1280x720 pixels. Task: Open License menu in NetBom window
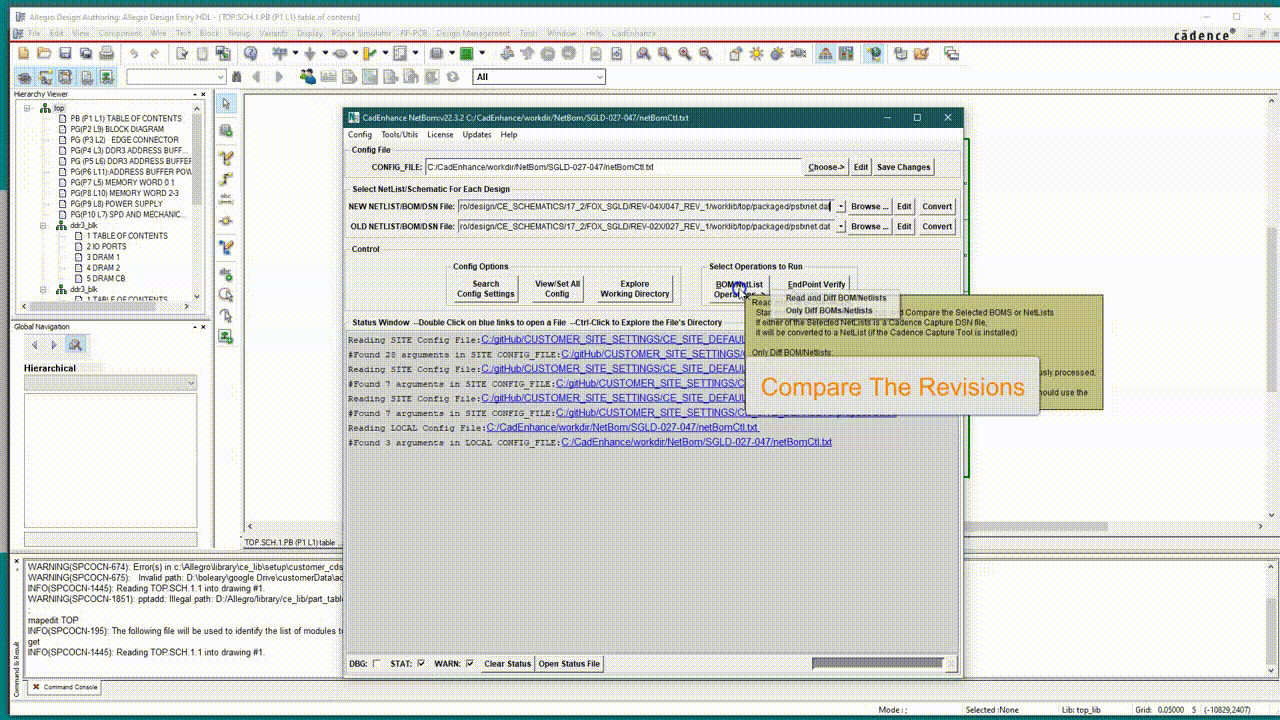(x=440, y=134)
